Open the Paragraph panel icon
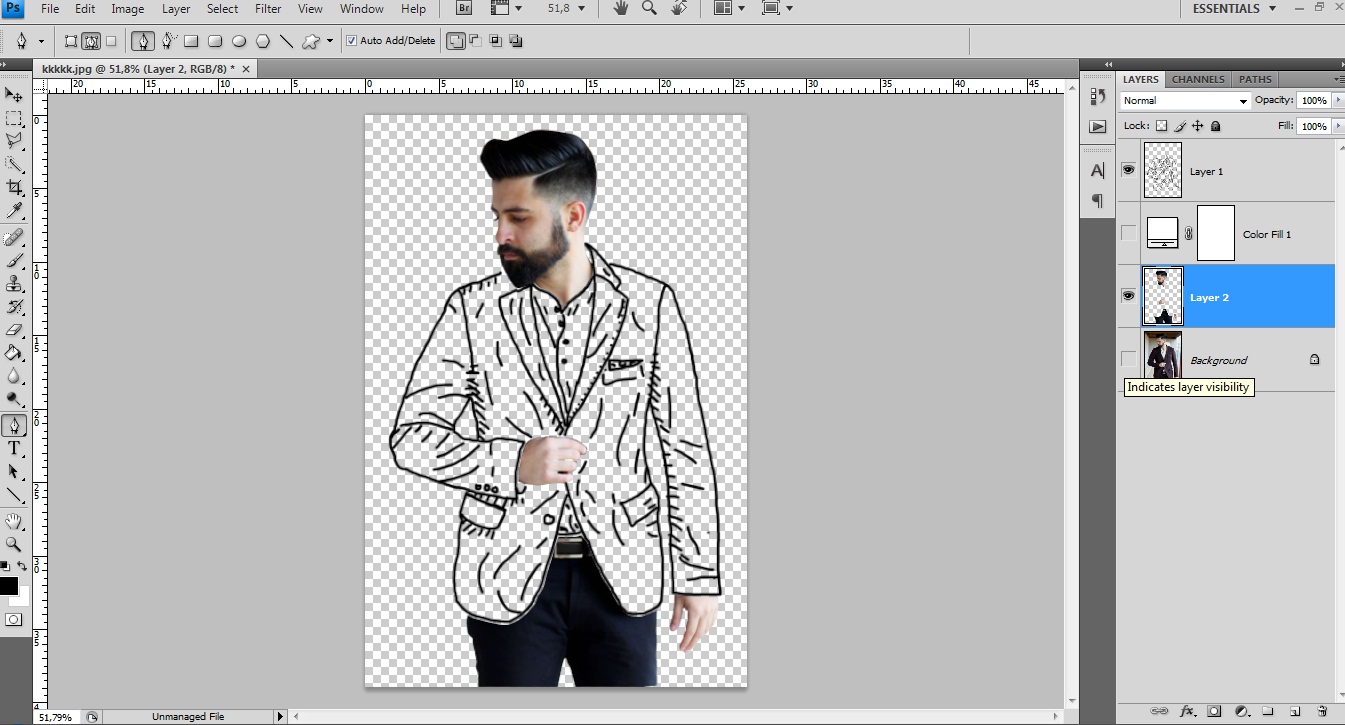 coord(1098,200)
